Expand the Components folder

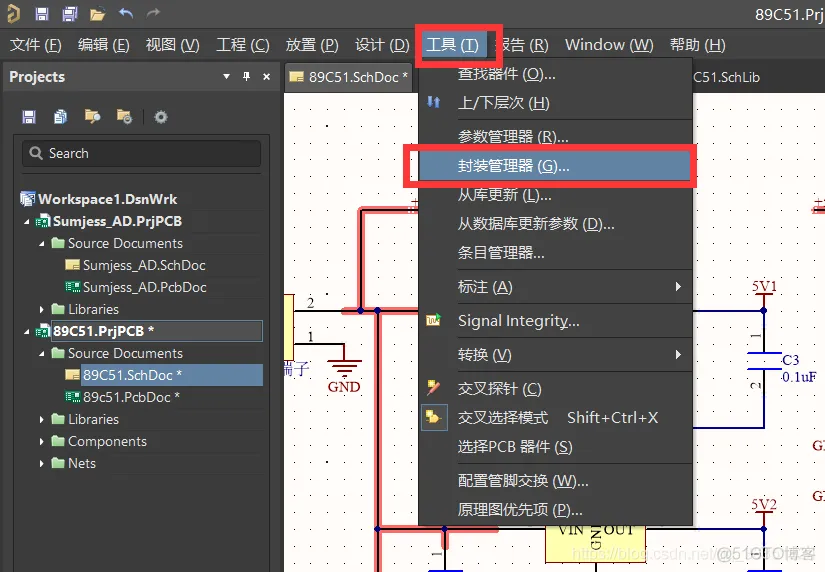point(42,441)
